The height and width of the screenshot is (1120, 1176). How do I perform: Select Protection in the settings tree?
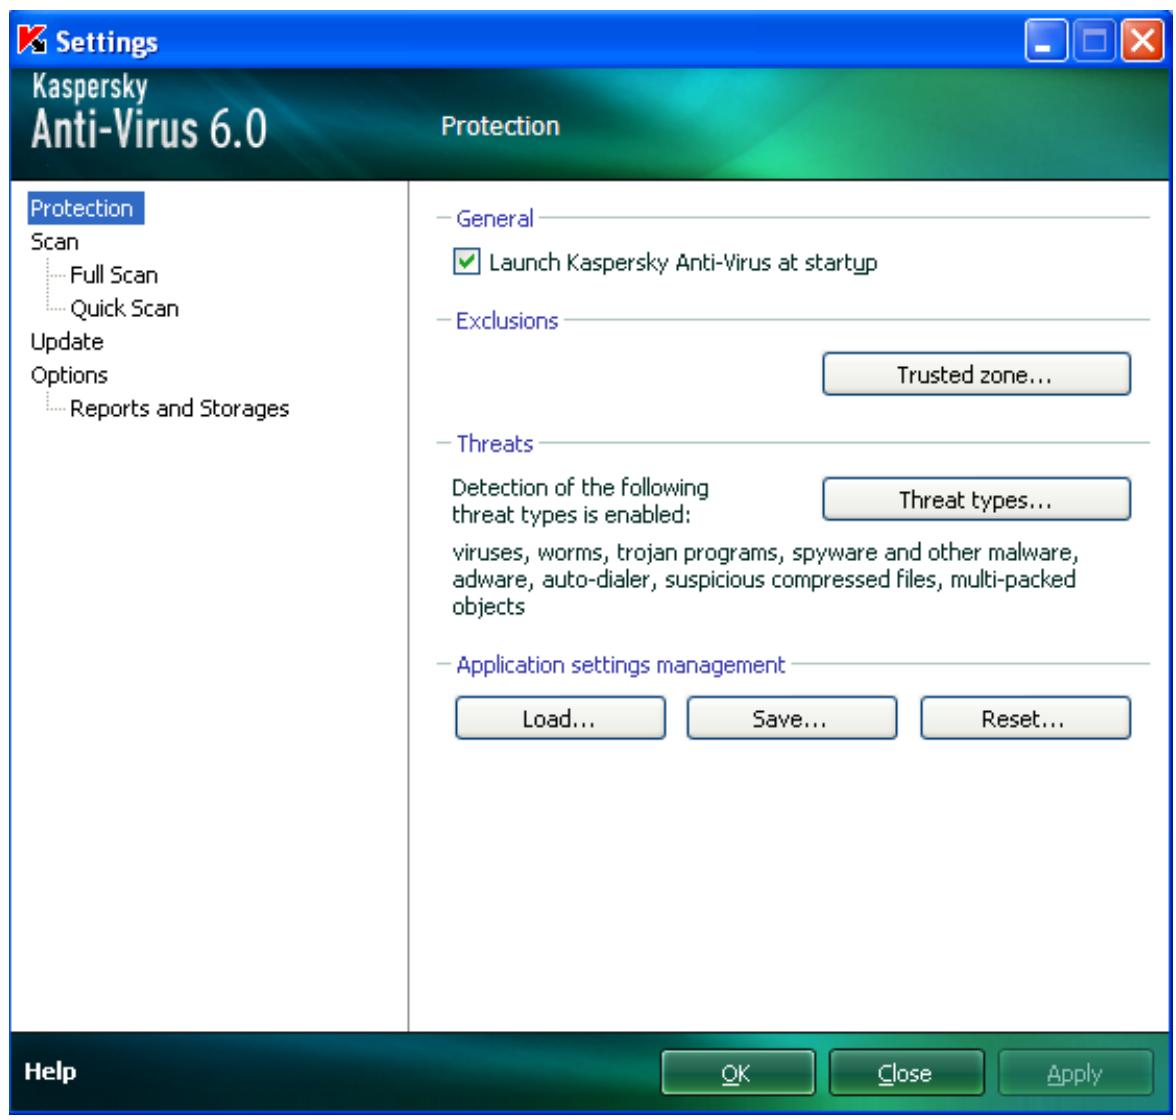click(x=86, y=209)
